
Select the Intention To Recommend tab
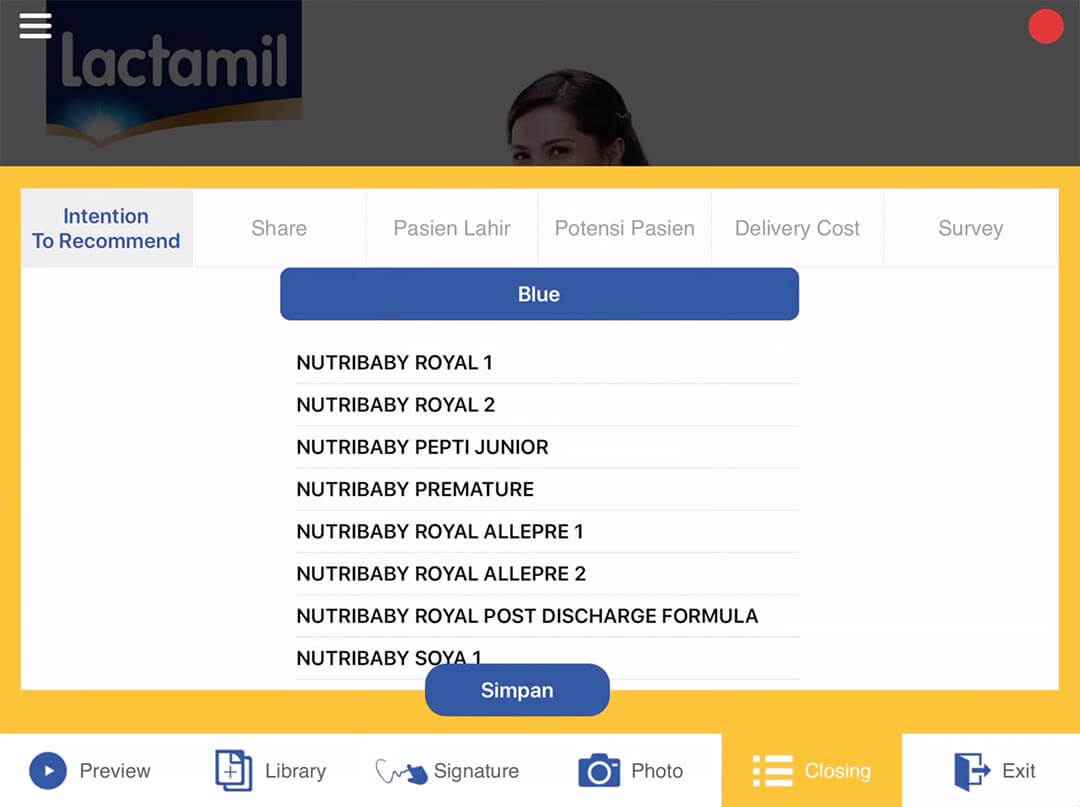pyautogui.click(x=106, y=228)
